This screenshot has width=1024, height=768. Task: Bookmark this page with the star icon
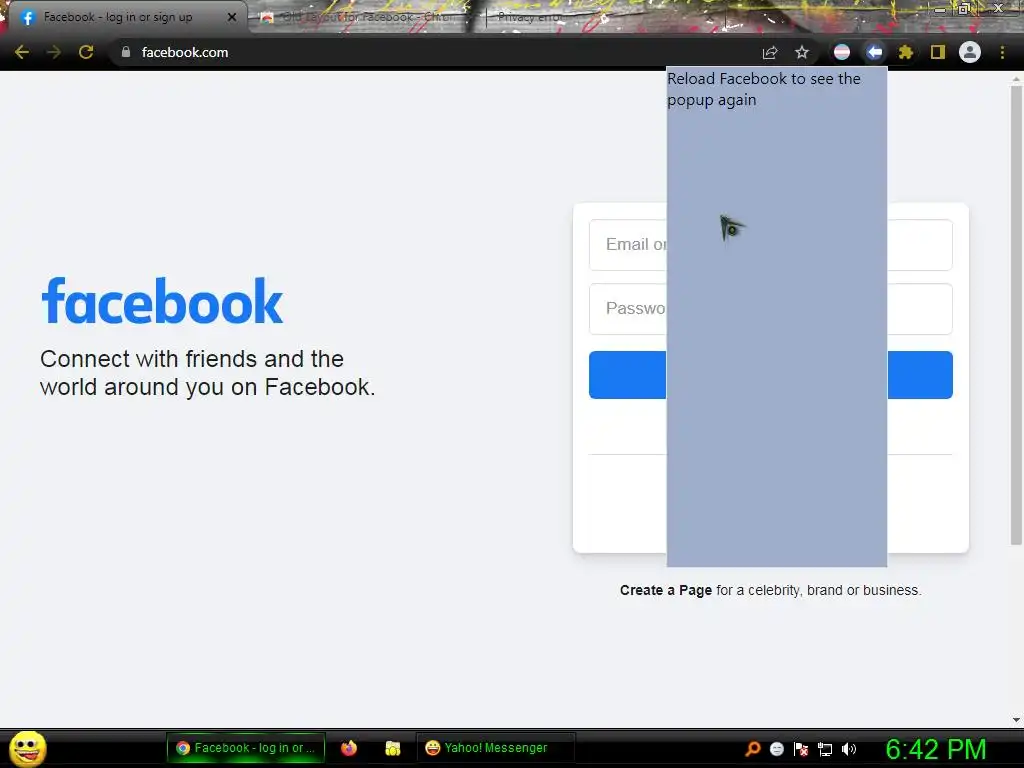[x=802, y=52]
